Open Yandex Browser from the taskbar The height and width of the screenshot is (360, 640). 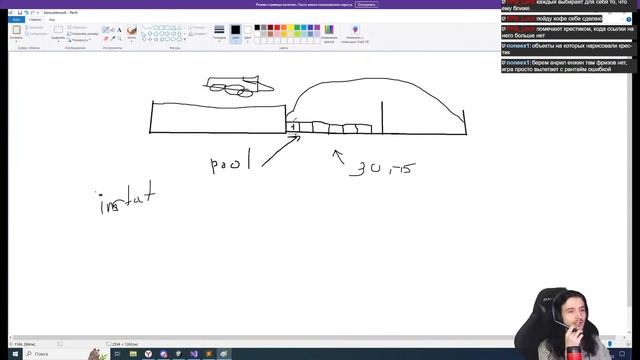[148, 354]
